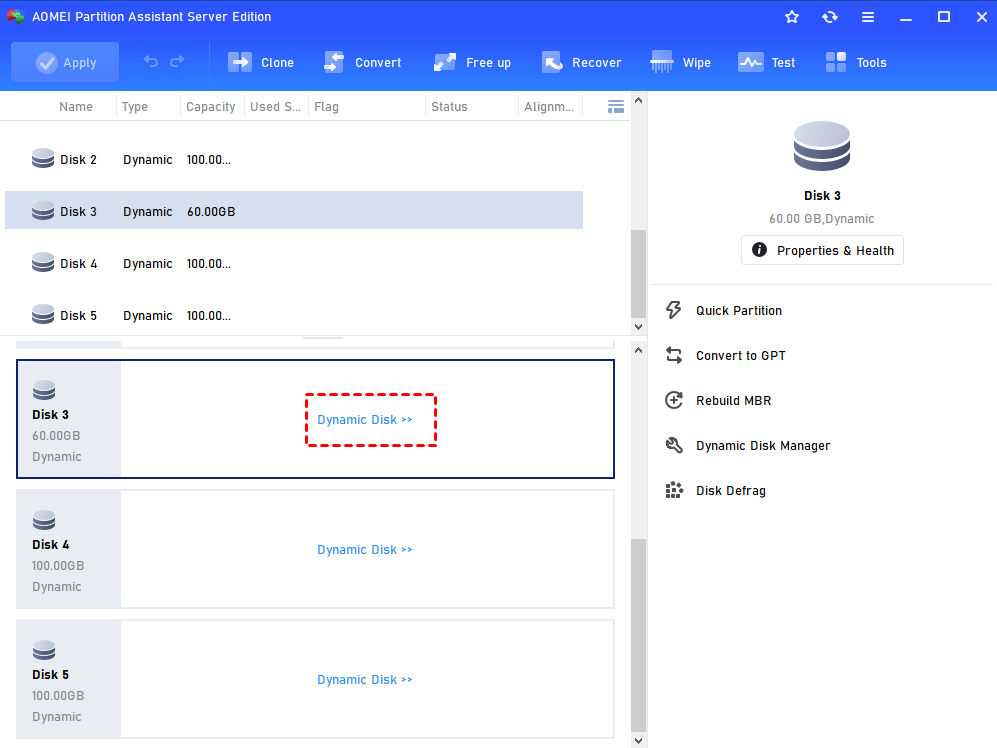This screenshot has width=997, height=748.
Task: Click the Convert to GPT icon
Action: 673,355
